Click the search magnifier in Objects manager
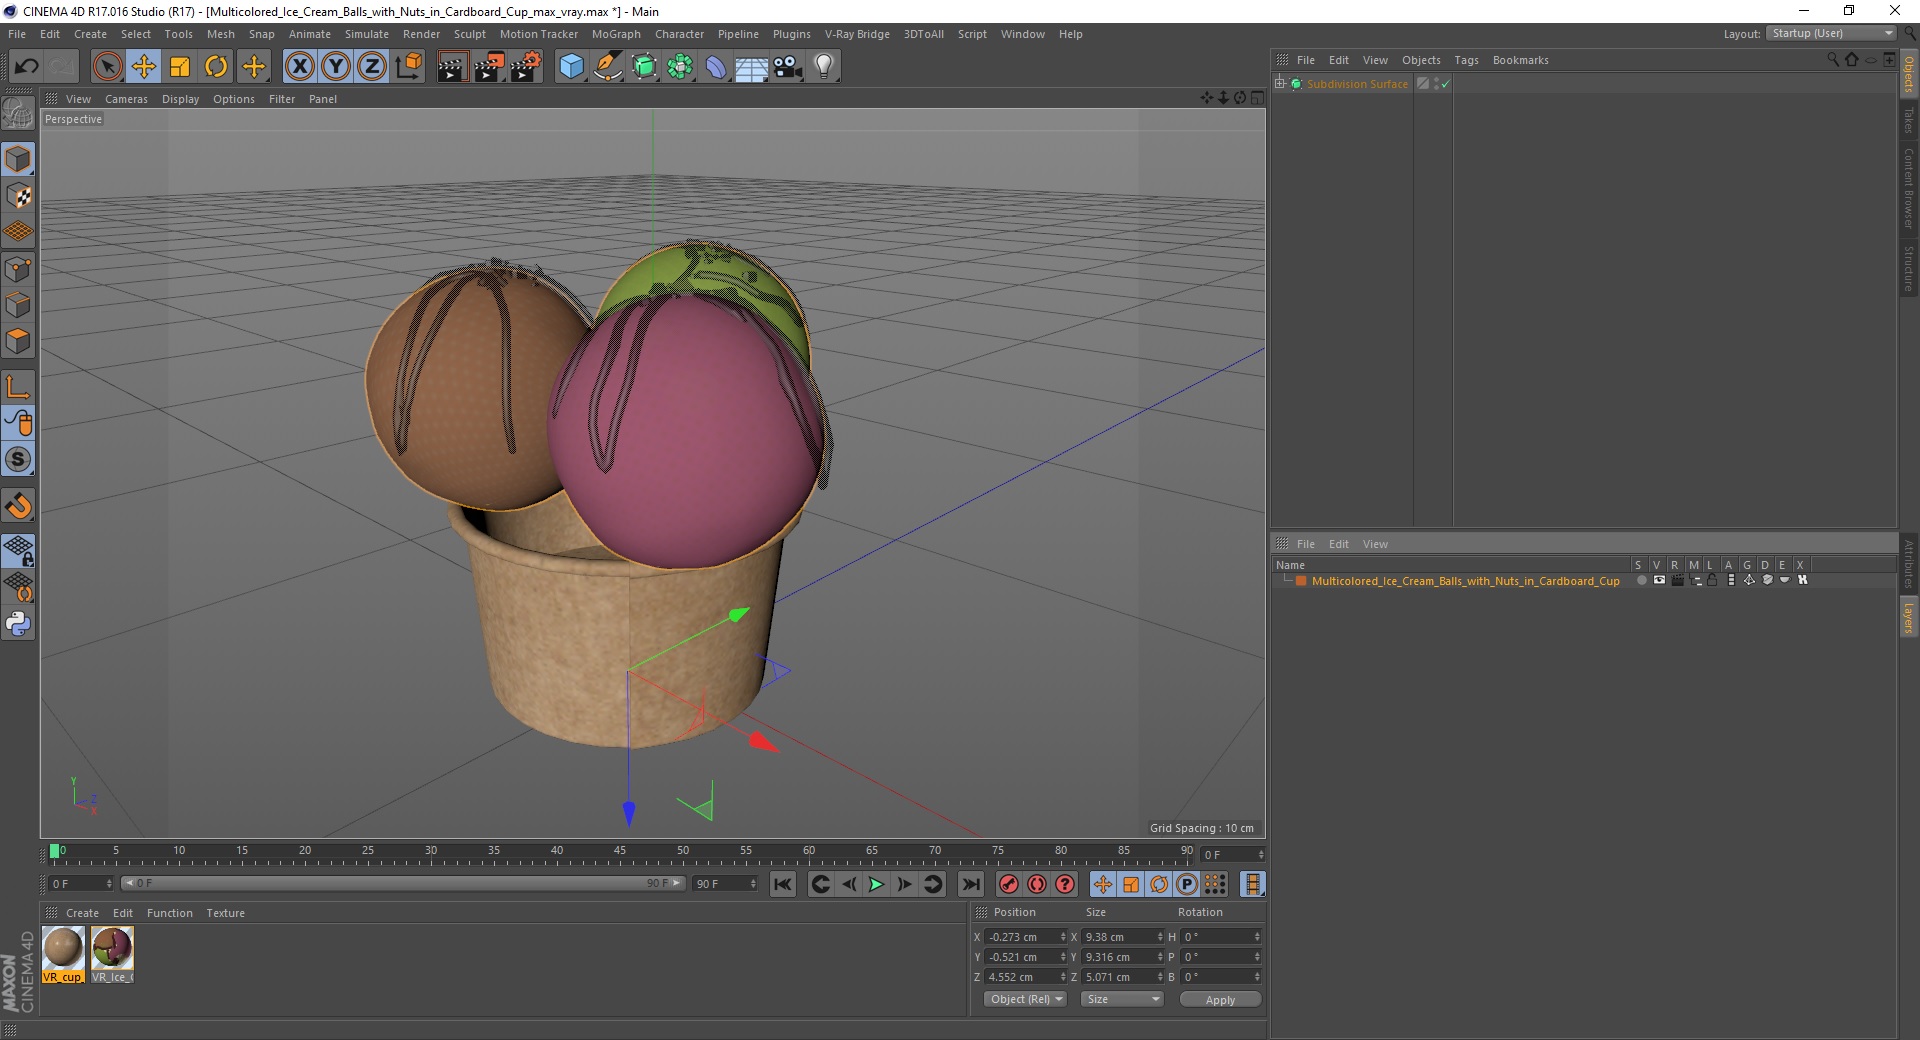Viewport: 1920px width, 1040px height. coord(1833,60)
